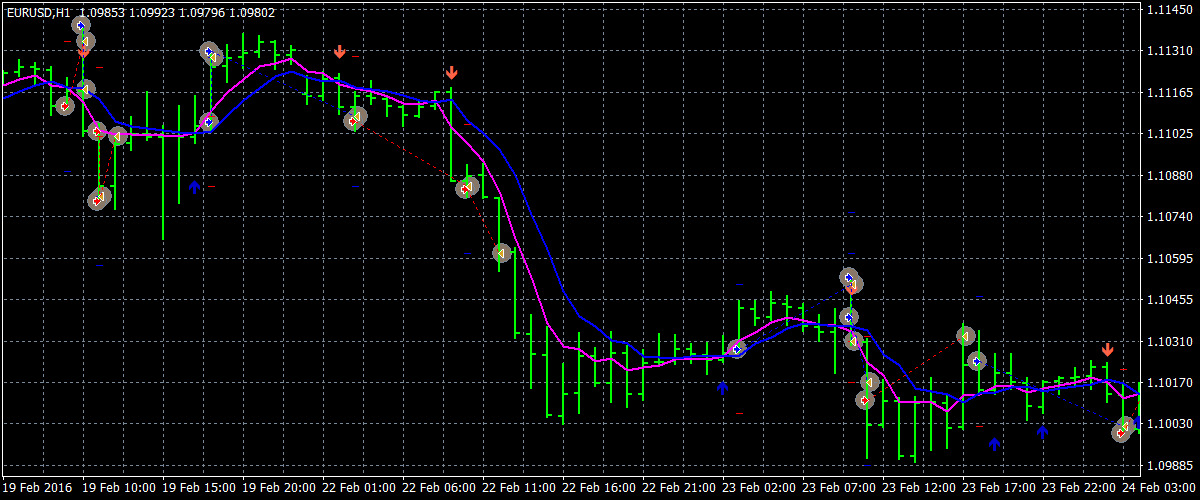Image resolution: width=1200 pixels, height=500 pixels.
Task: Click the 22 Feb 21:00 time label
Action: pos(680,488)
